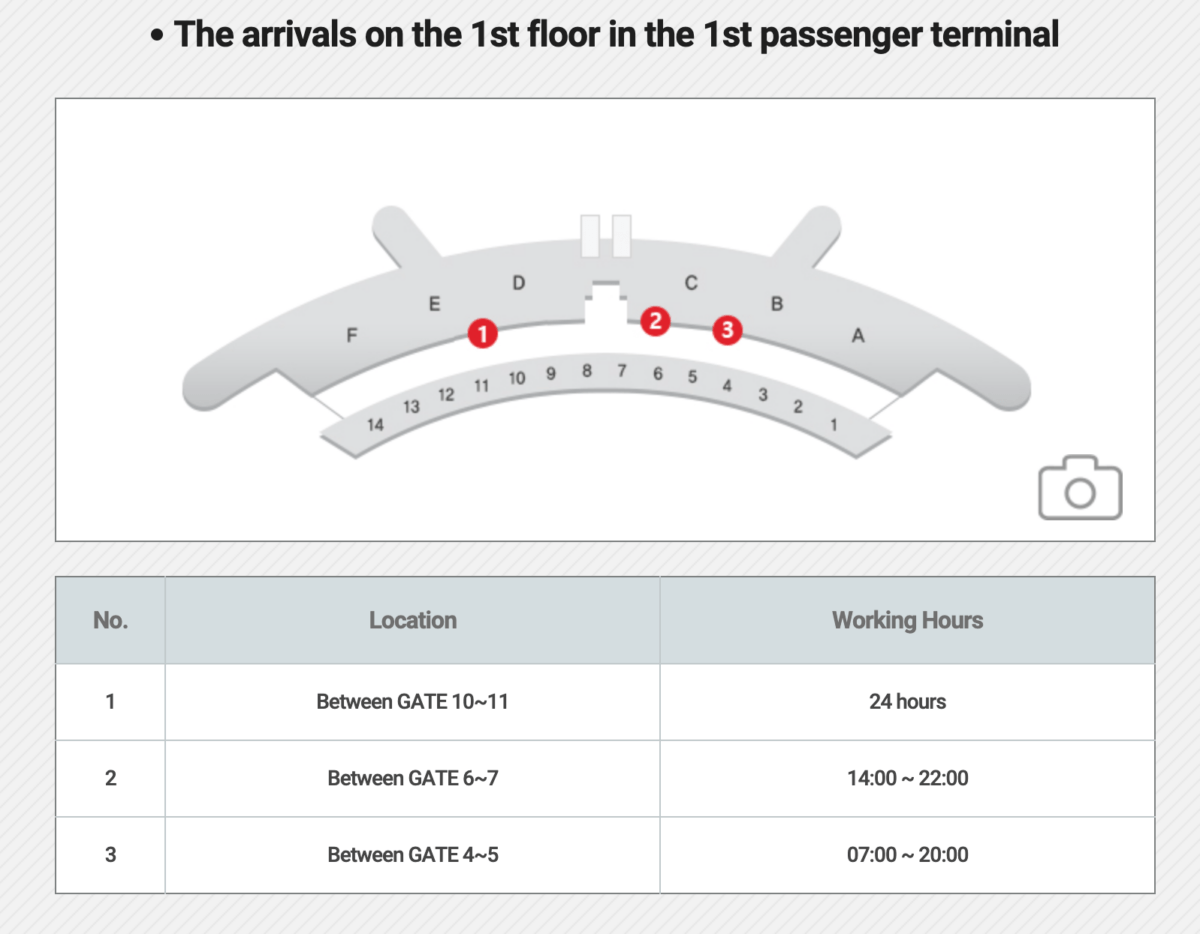
Task: Select red marker 1 on the terminal map
Action: pos(483,334)
